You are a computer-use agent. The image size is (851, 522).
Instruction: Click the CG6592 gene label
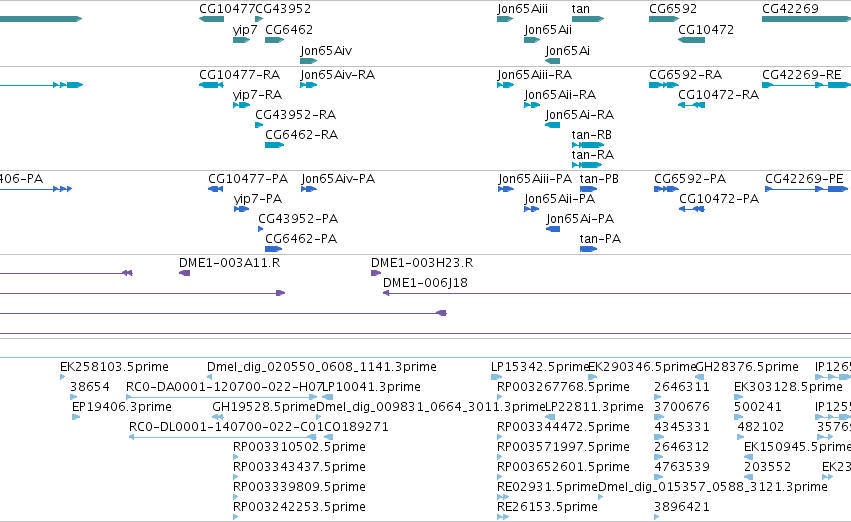[x=672, y=9]
